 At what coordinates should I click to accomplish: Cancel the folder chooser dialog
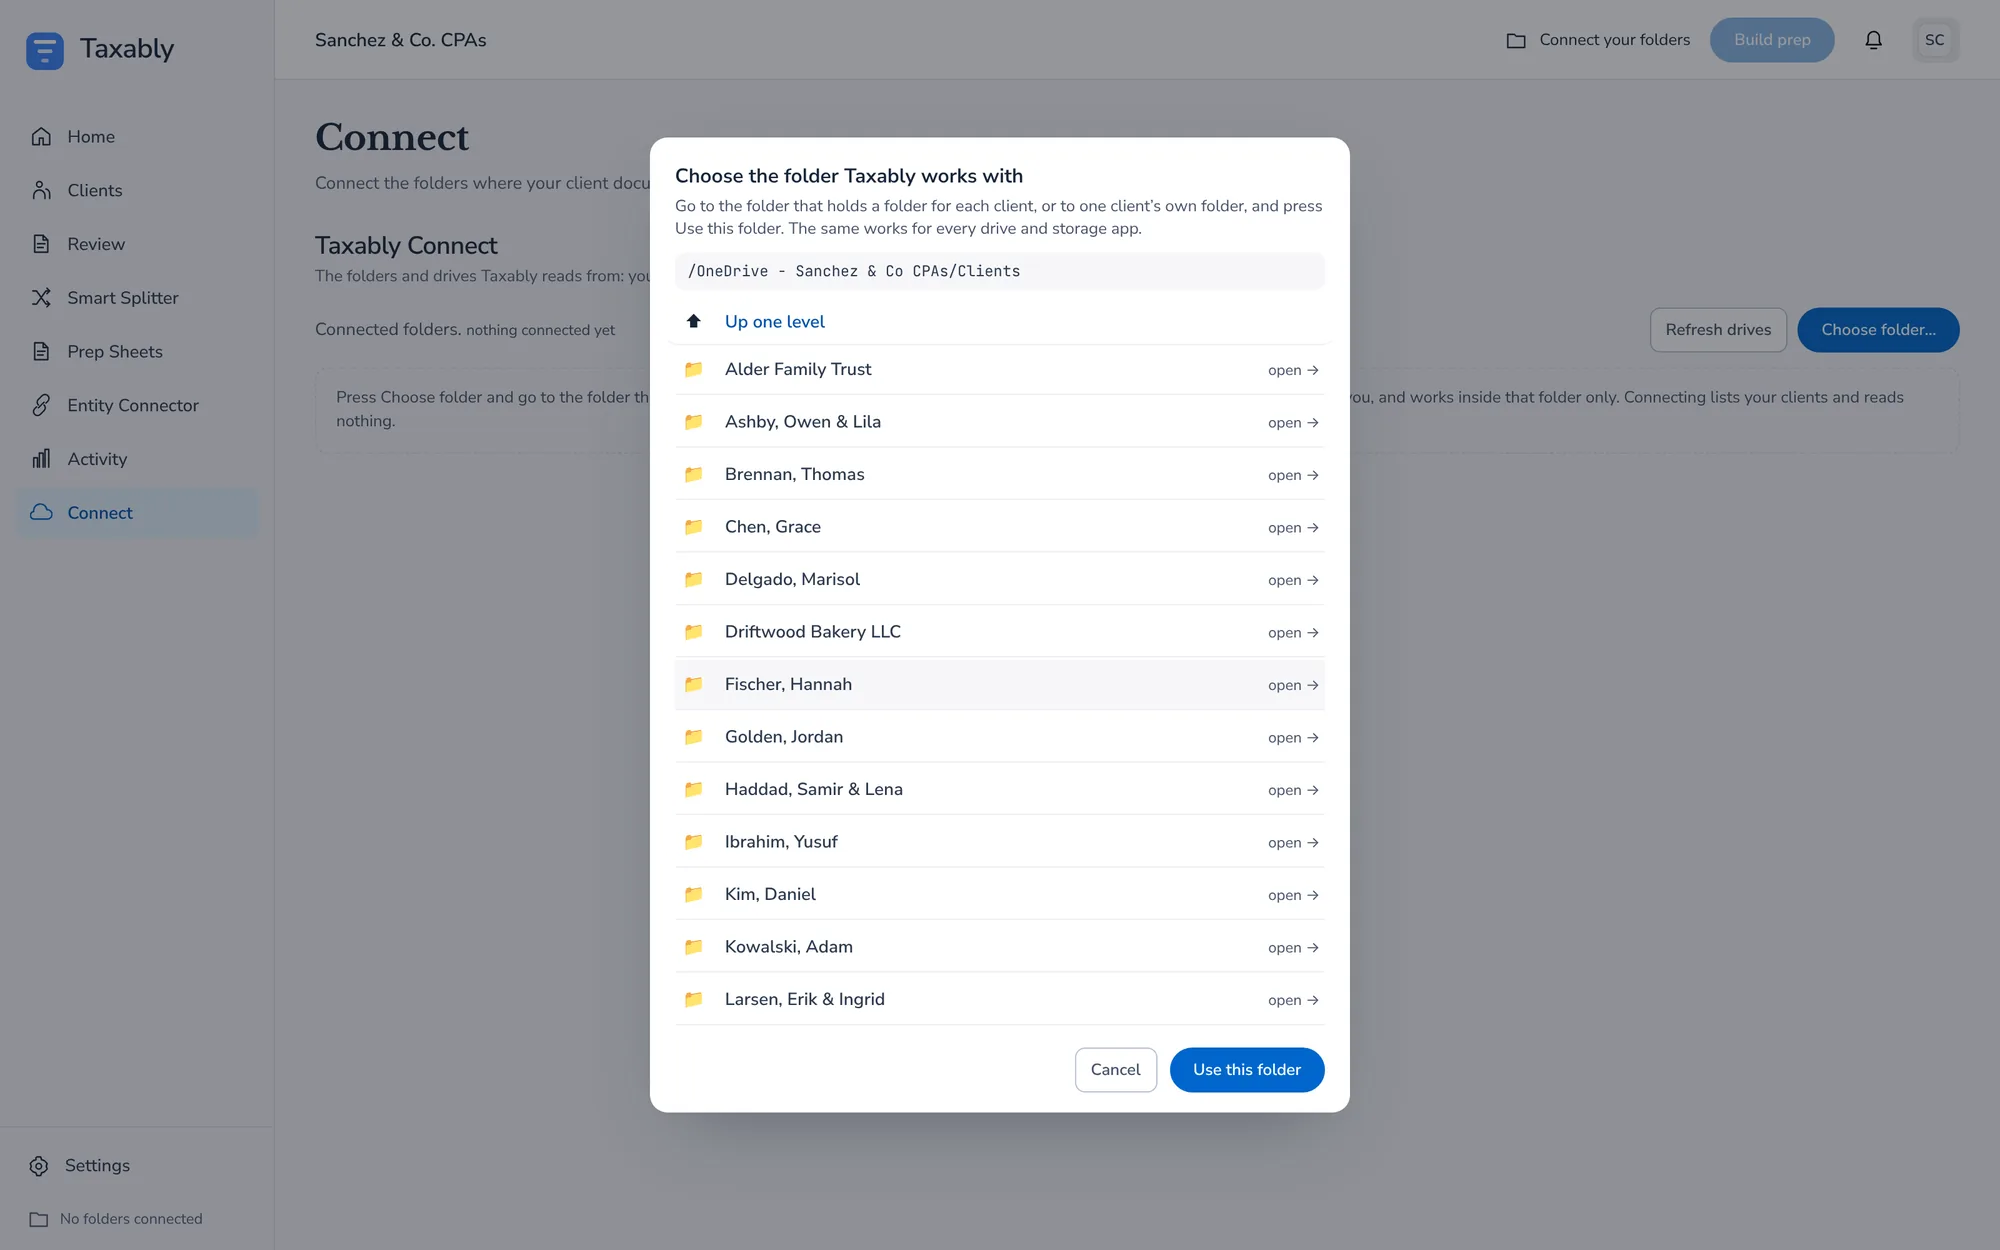coord(1115,1070)
